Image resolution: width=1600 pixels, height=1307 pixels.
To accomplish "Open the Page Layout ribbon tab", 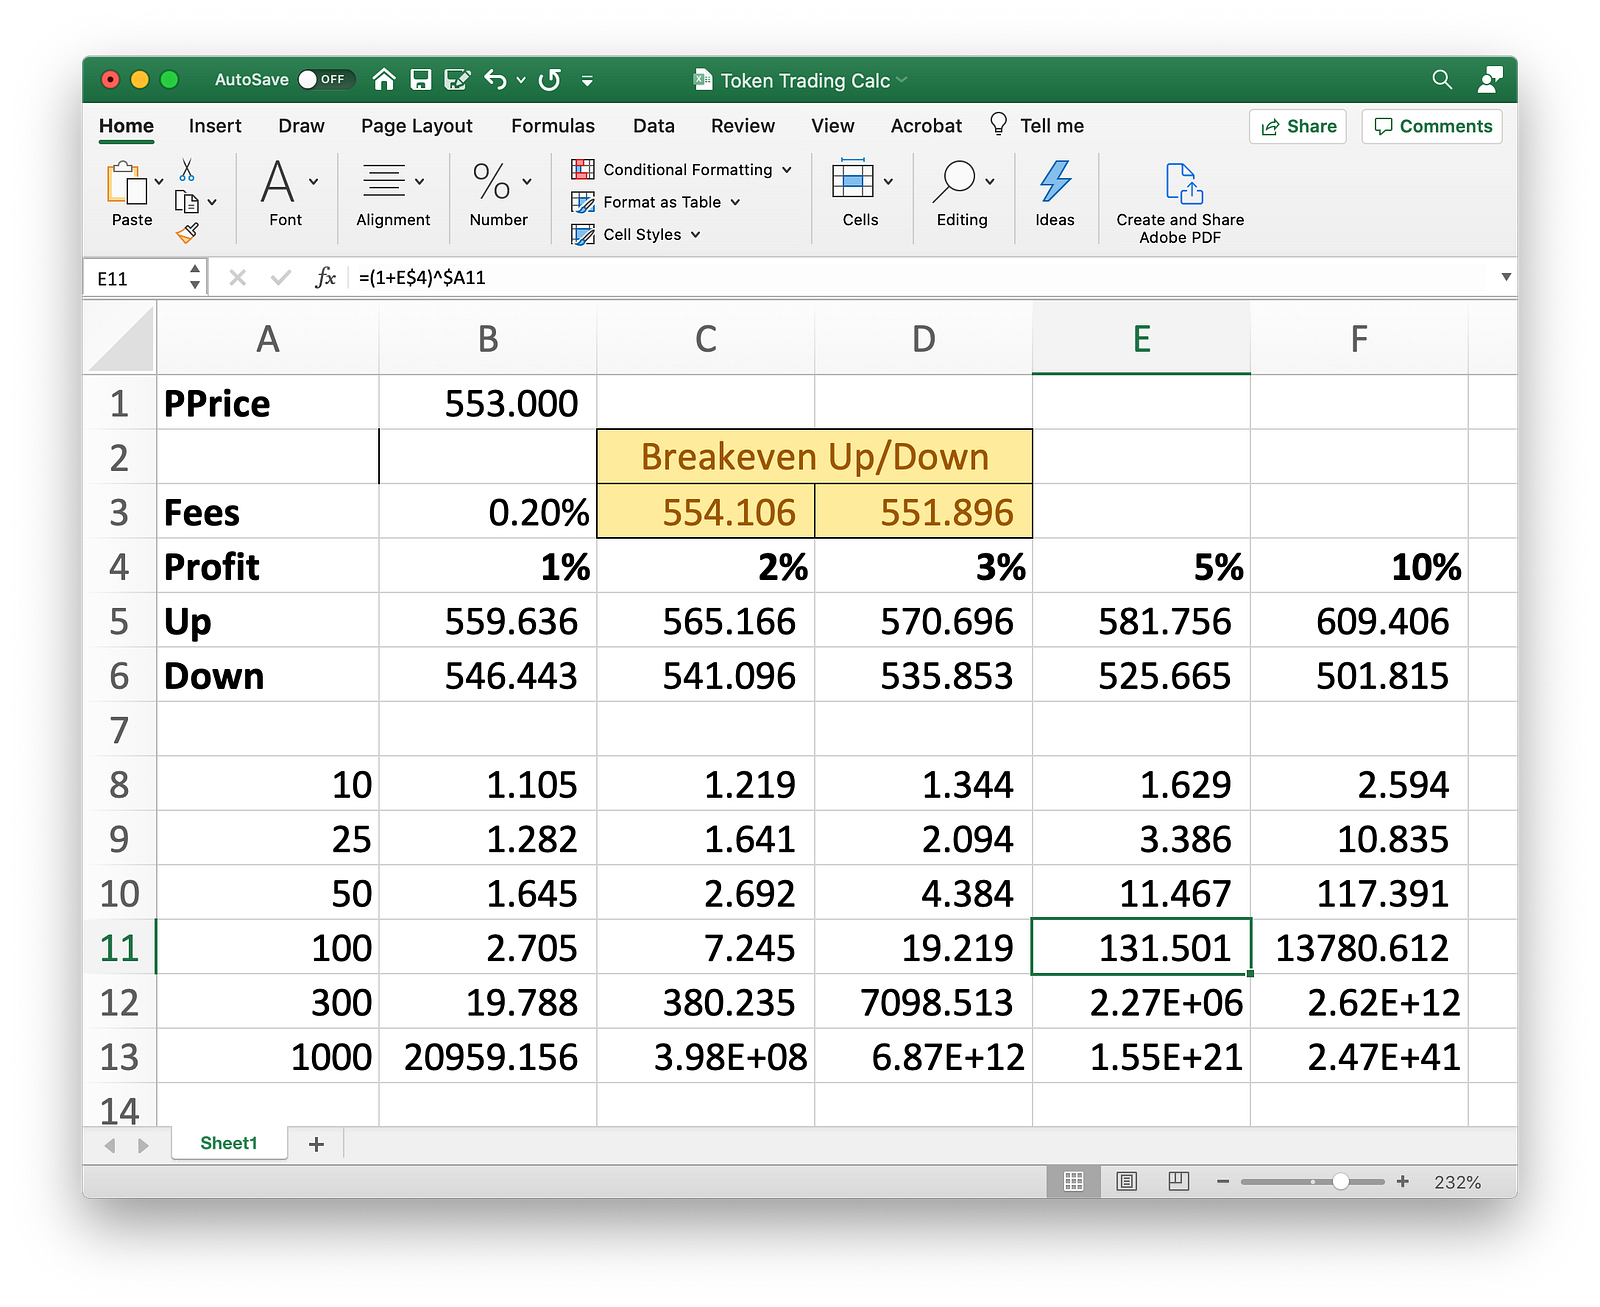I will pyautogui.click(x=417, y=126).
